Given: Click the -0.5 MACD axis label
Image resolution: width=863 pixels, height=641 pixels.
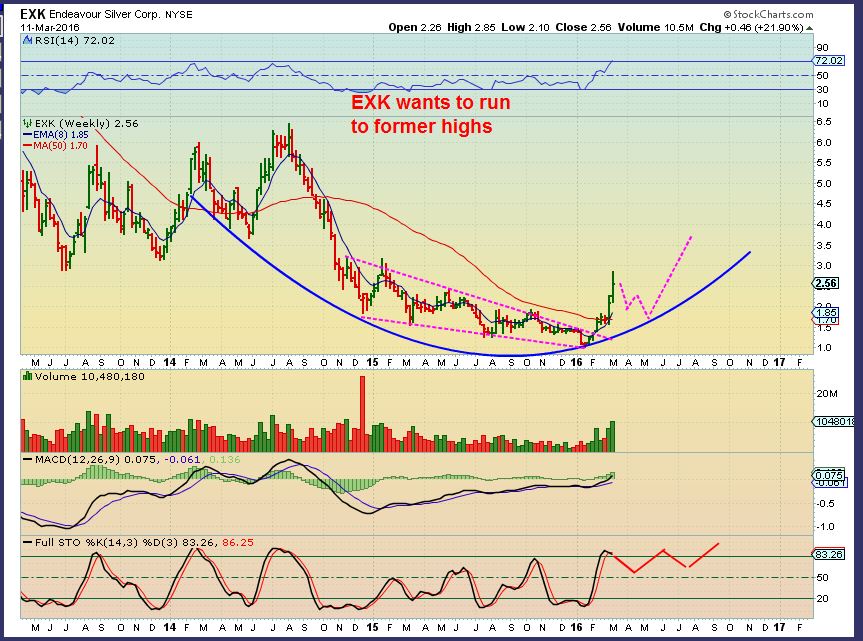Looking at the screenshot, I should 825,503.
